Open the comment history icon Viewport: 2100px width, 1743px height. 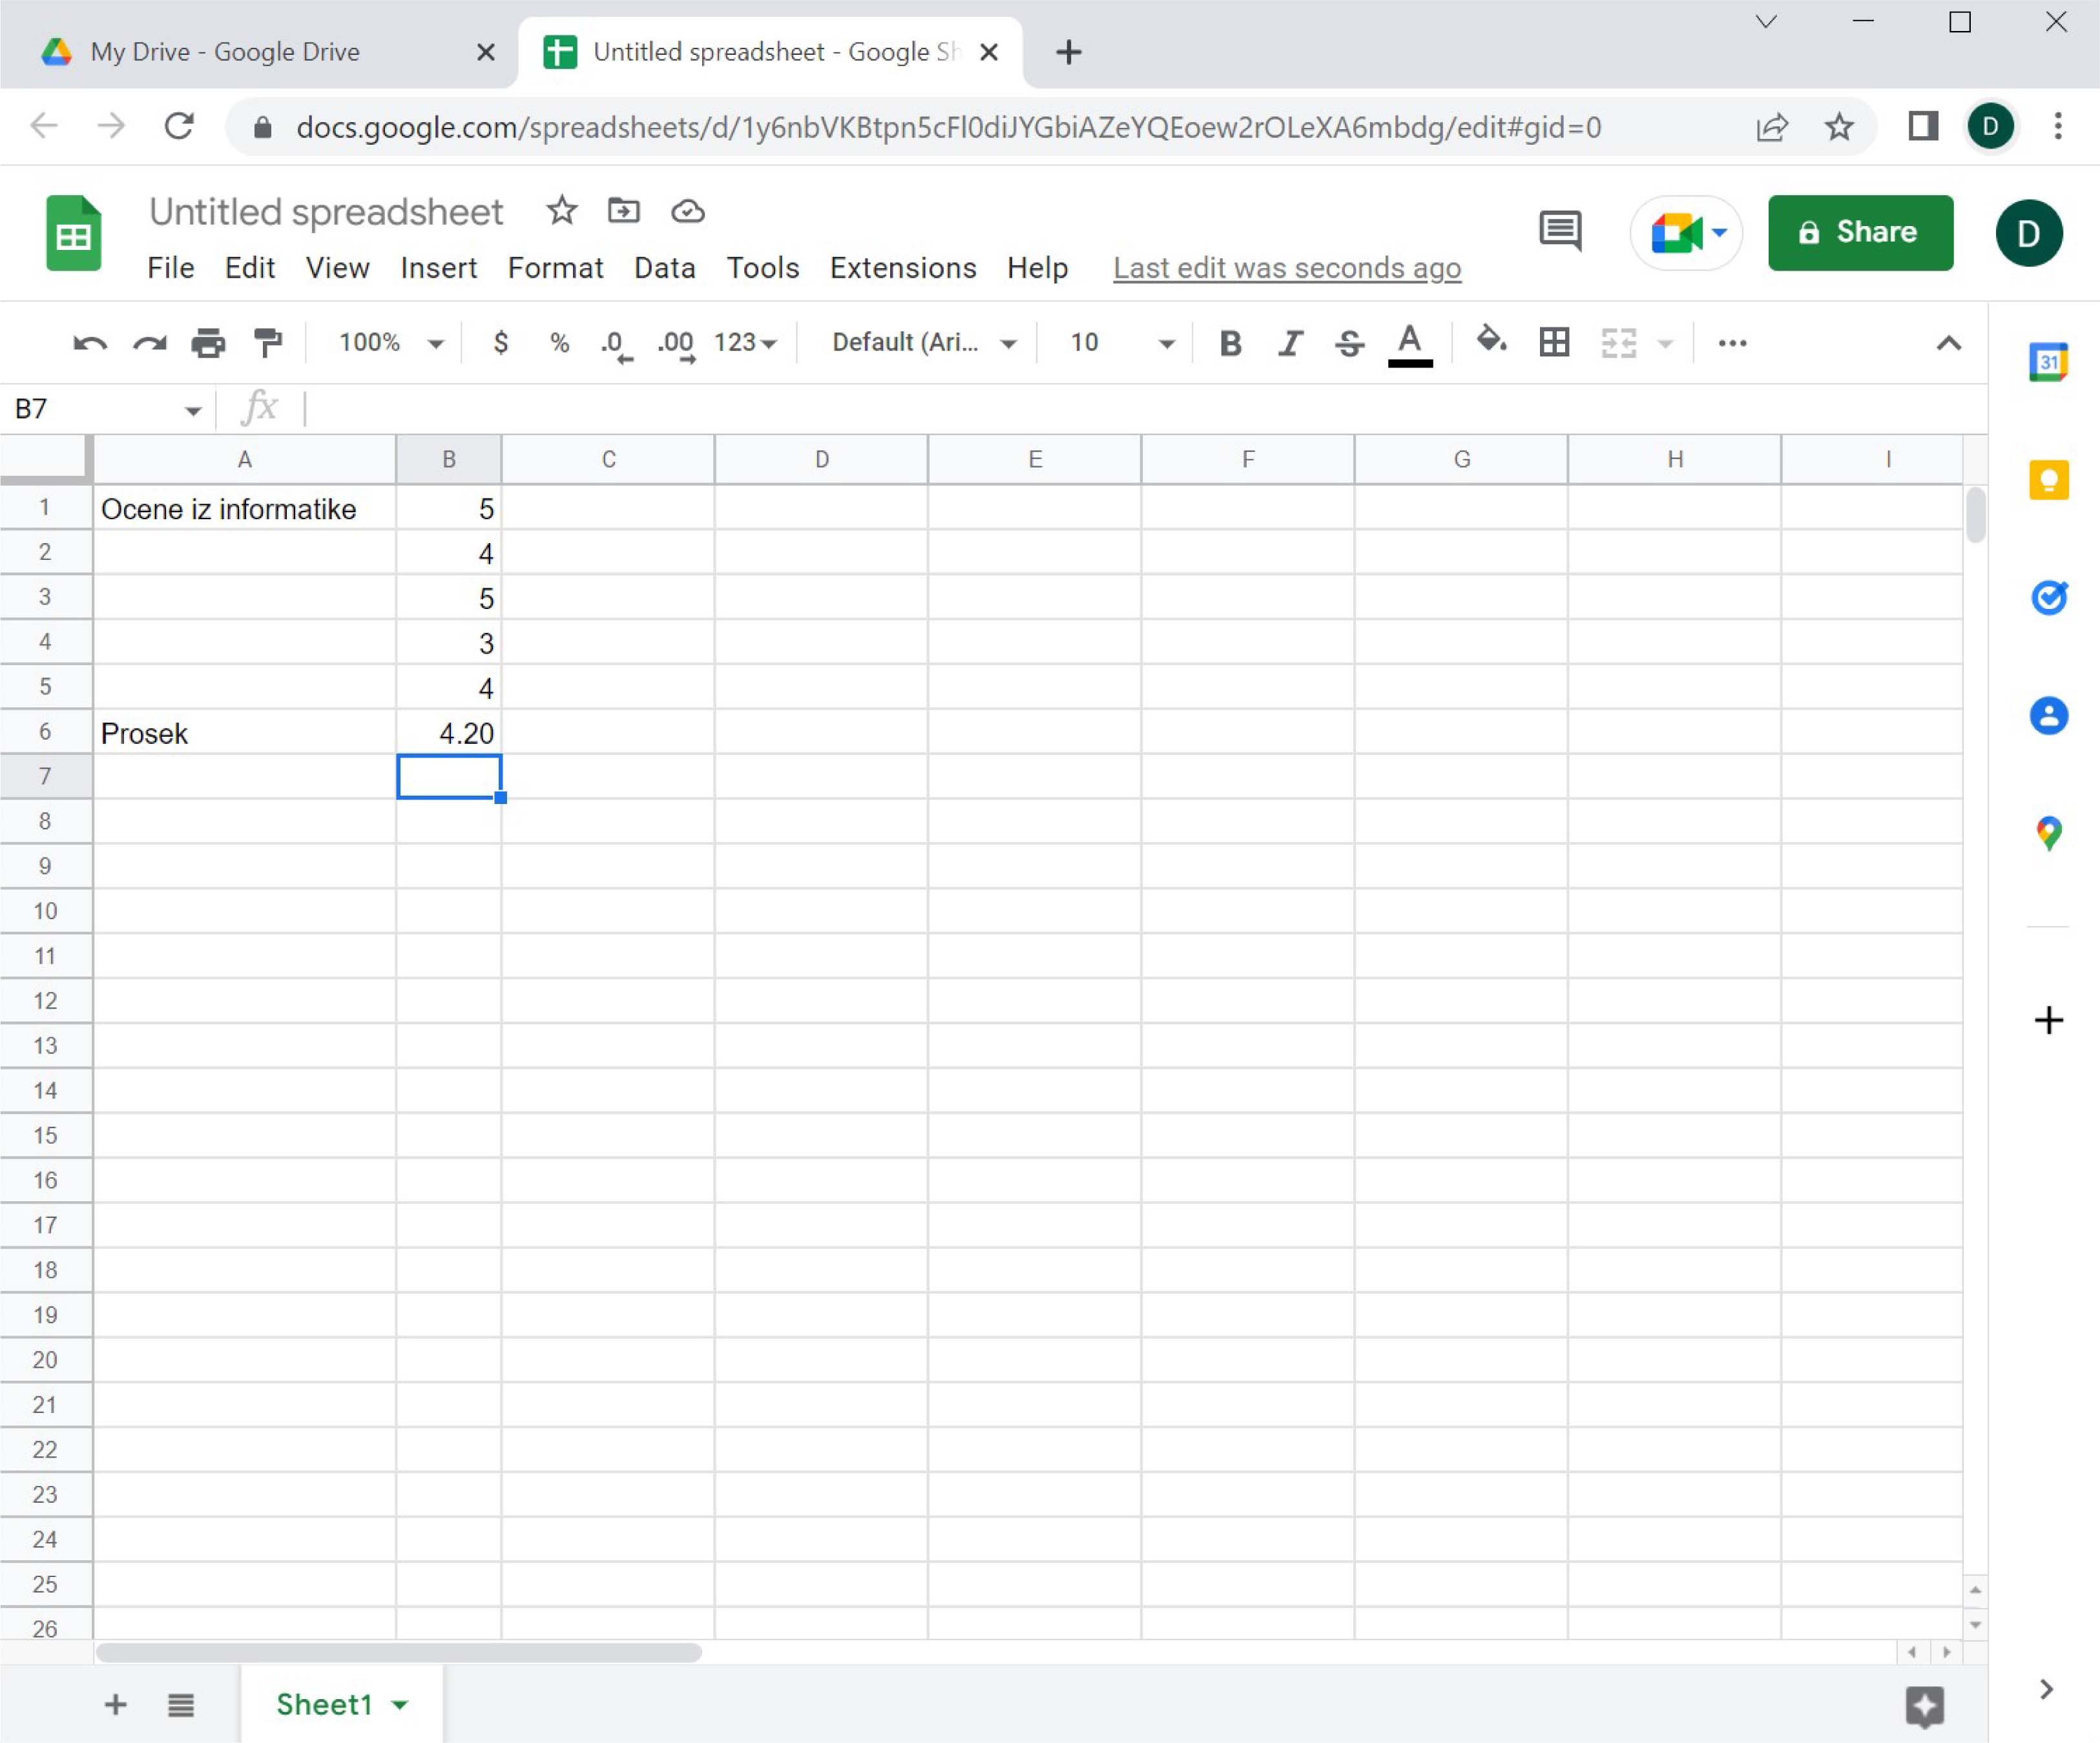pyautogui.click(x=1559, y=232)
